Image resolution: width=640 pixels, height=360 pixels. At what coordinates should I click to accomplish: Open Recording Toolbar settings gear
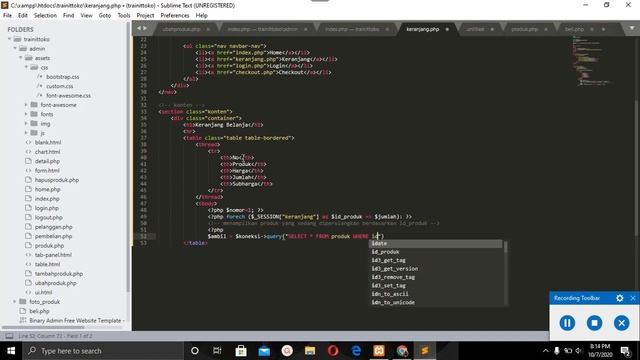tap(620, 298)
